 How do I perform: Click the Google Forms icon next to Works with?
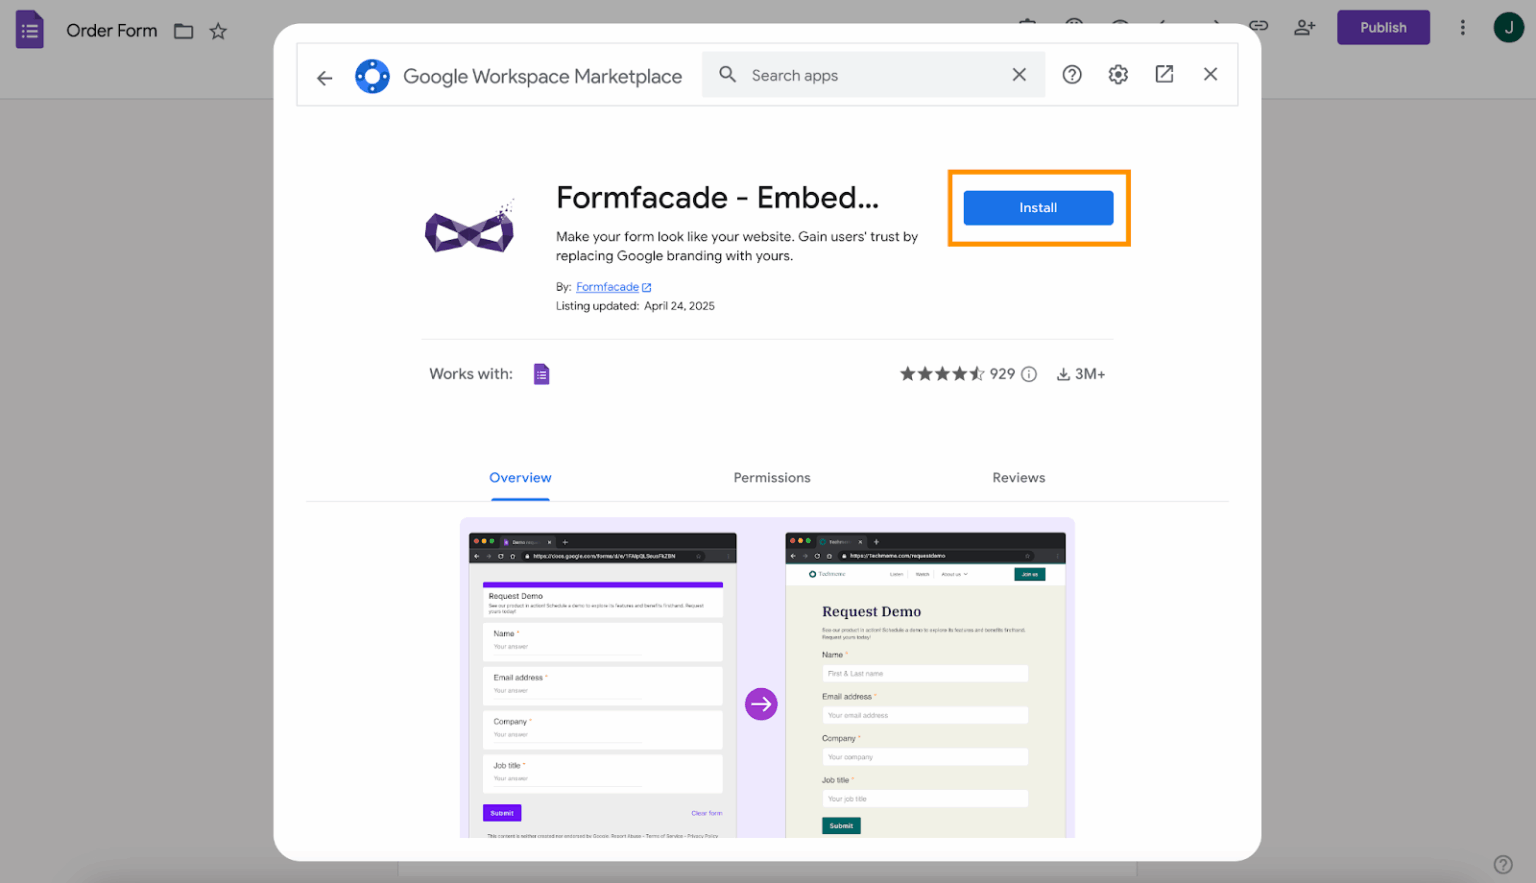[541, 373]
